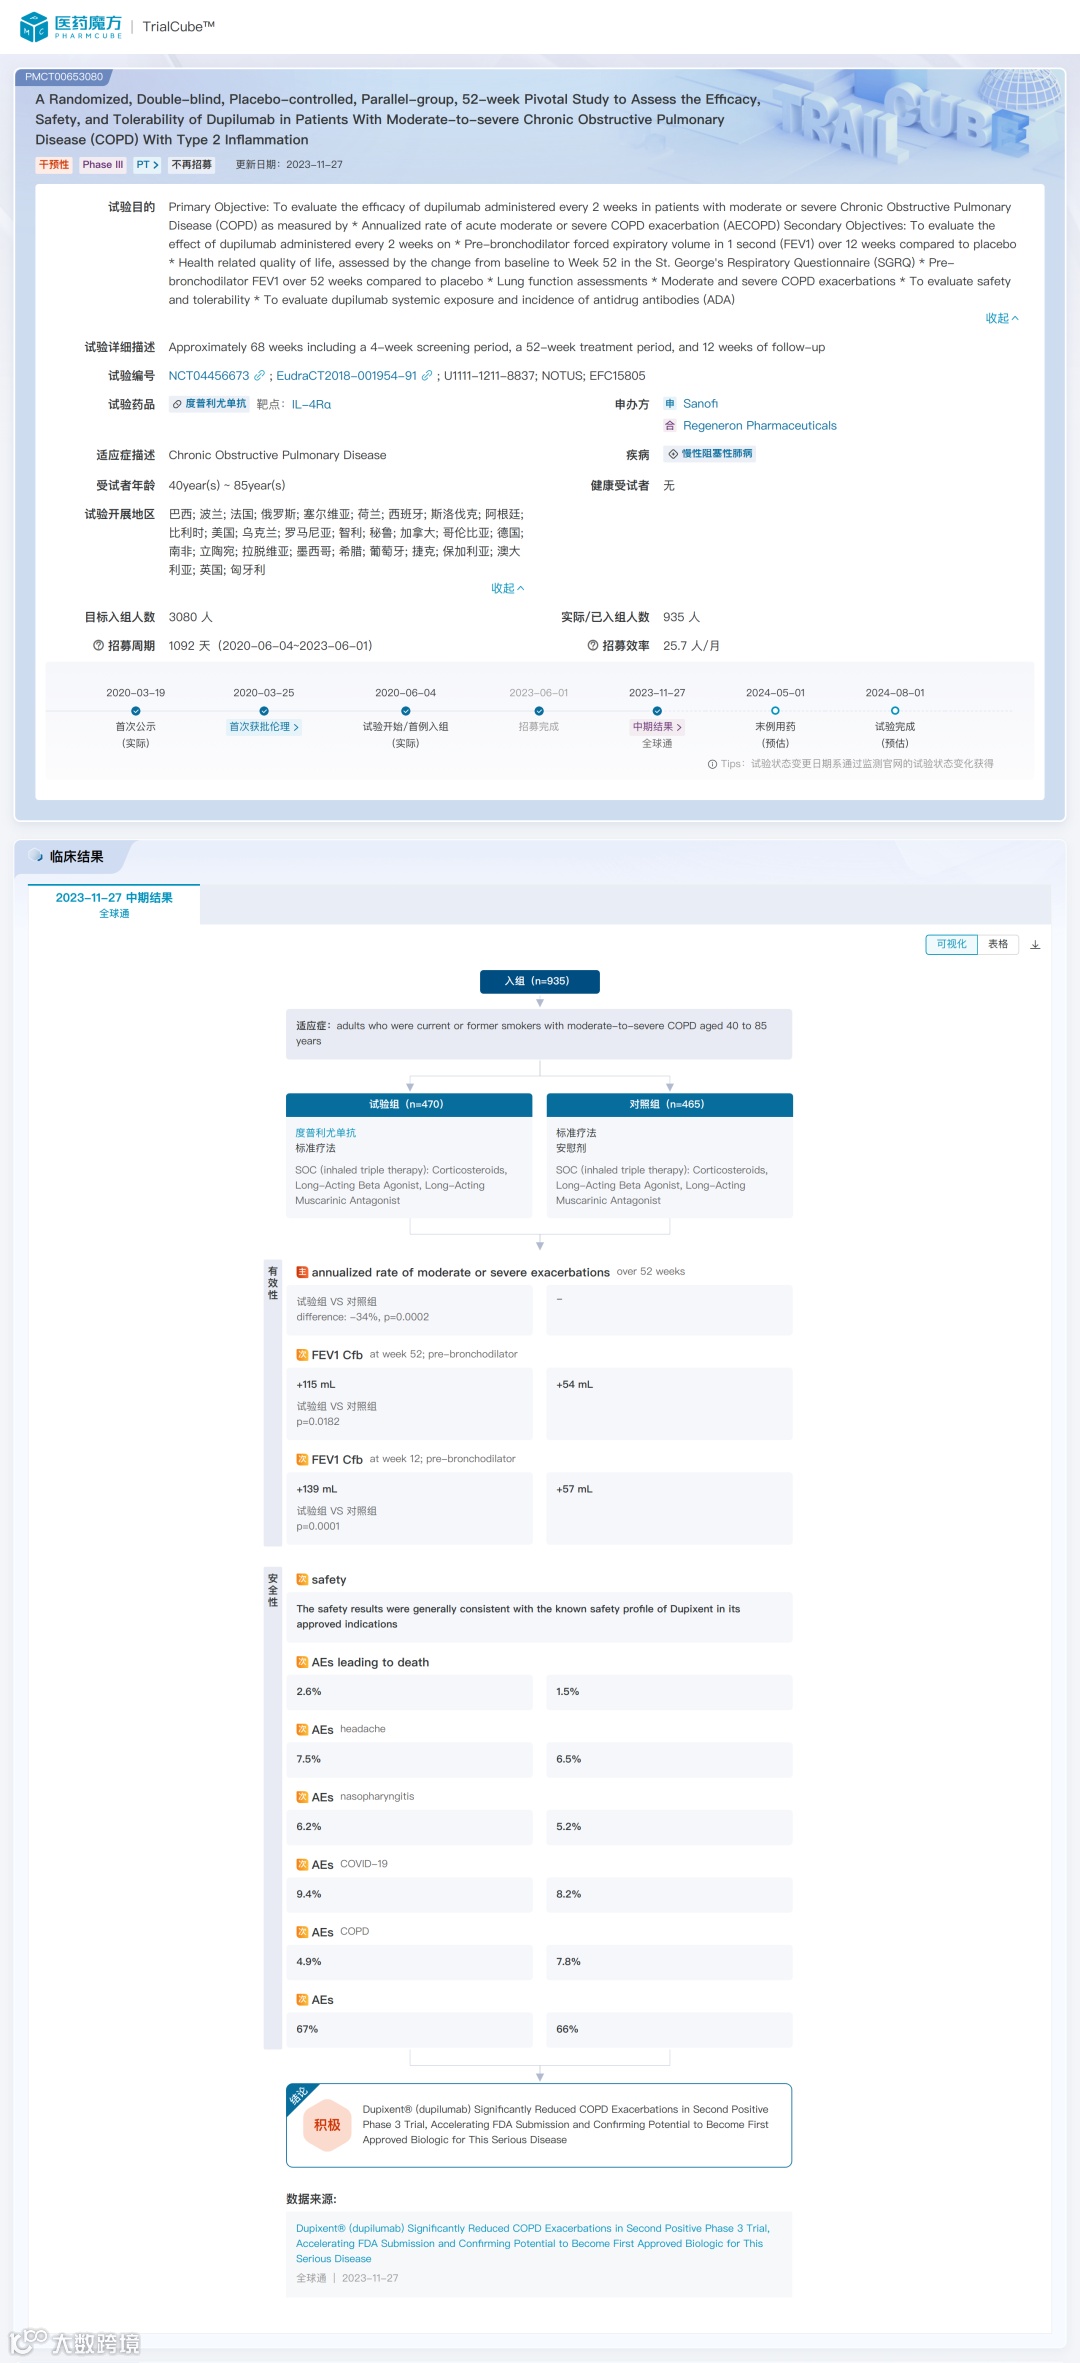Viewport: 1080px width, 2363px height.
Task: Switch results view to 可视化
Action: pyautogui.click(x=951, y=944)
